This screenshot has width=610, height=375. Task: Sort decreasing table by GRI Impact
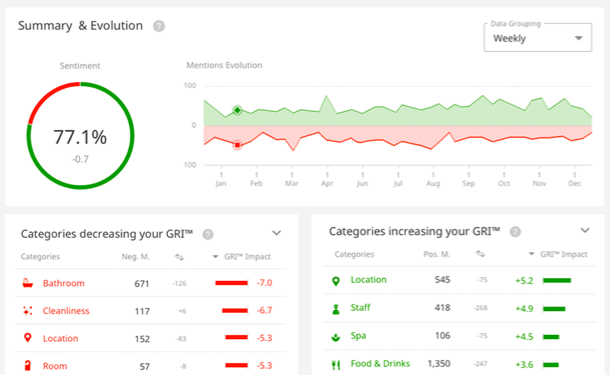tap(242, 256)
